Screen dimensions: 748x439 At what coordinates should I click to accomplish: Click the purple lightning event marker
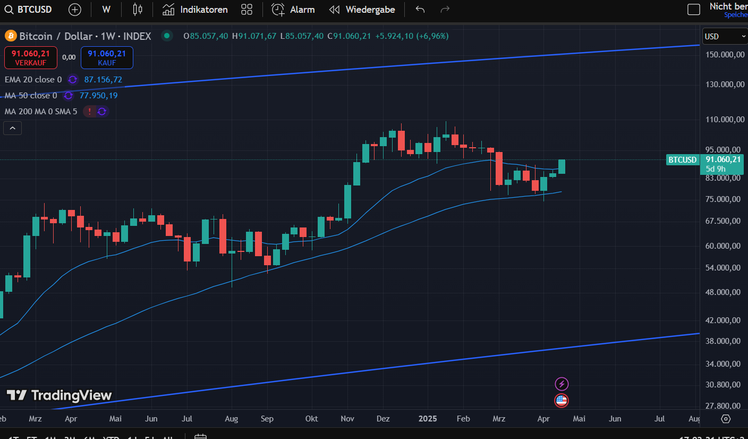(561, 384)
